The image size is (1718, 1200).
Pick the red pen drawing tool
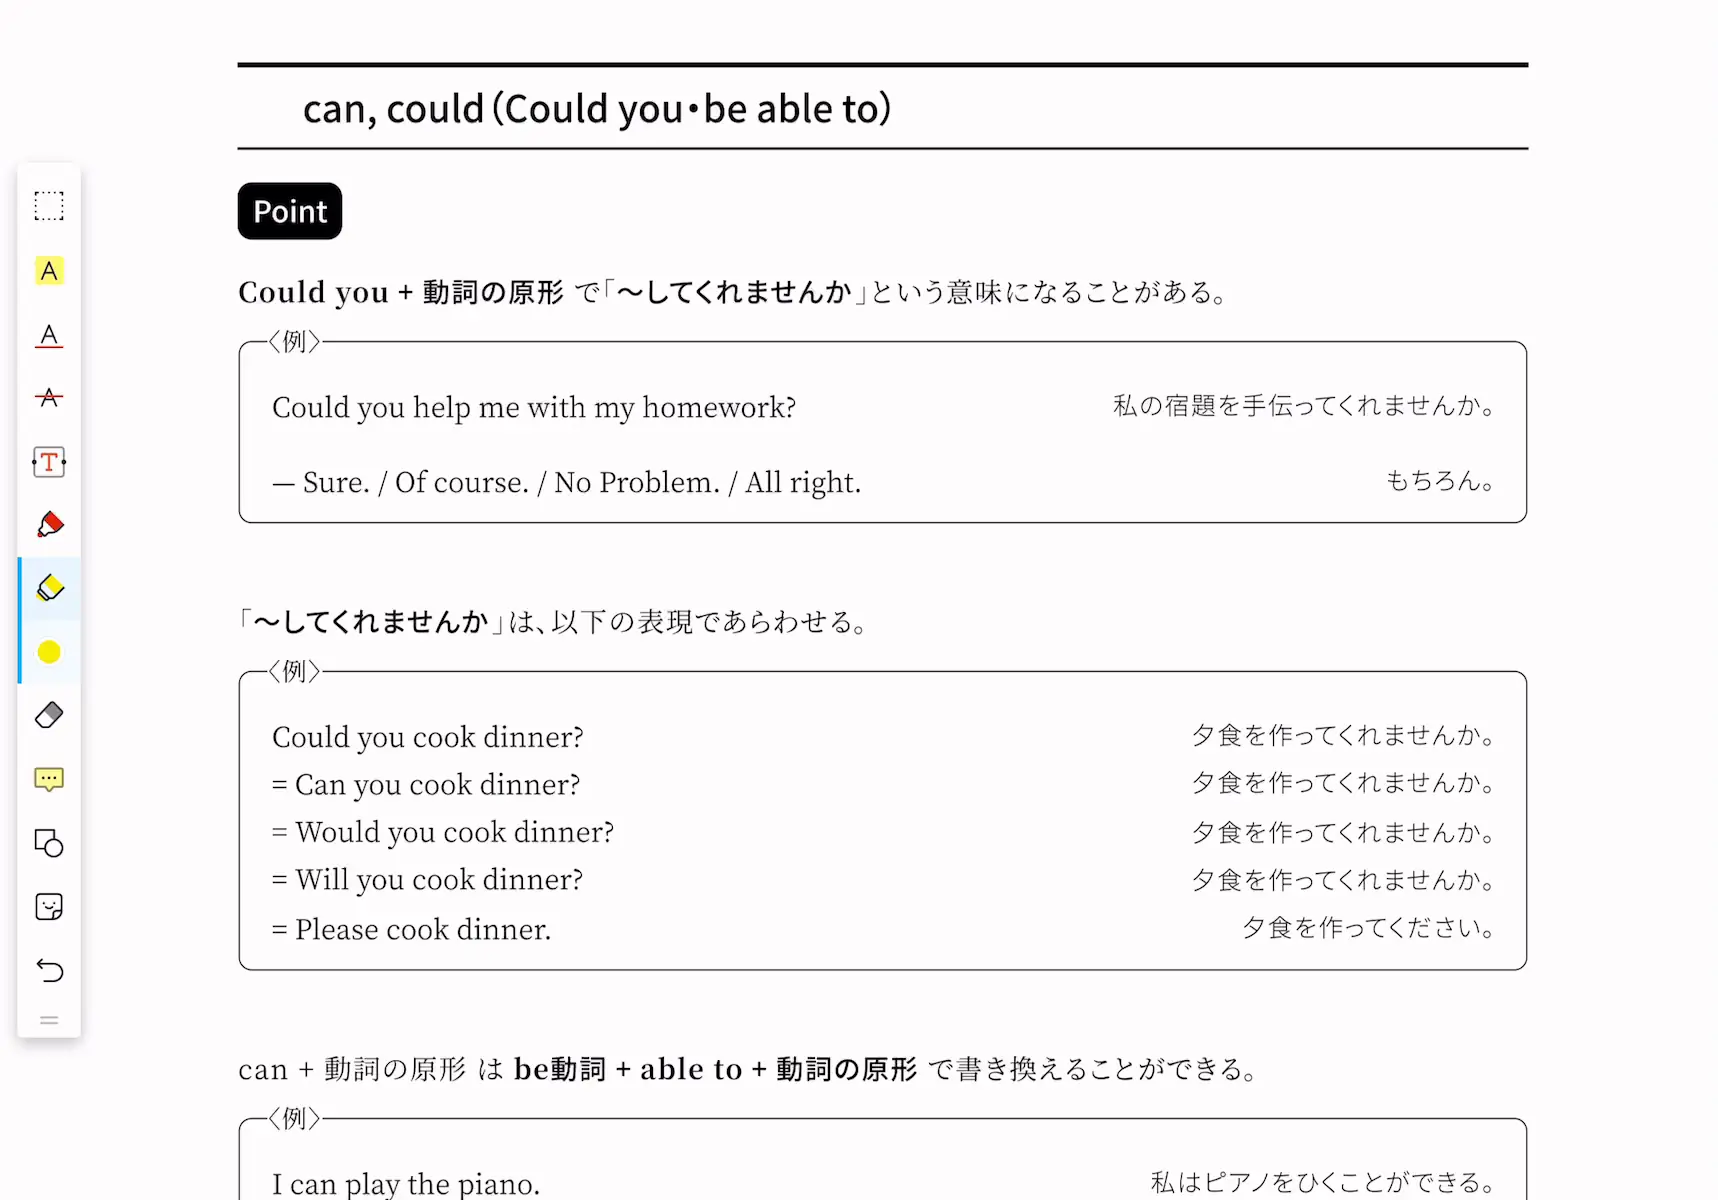point(49,525)
